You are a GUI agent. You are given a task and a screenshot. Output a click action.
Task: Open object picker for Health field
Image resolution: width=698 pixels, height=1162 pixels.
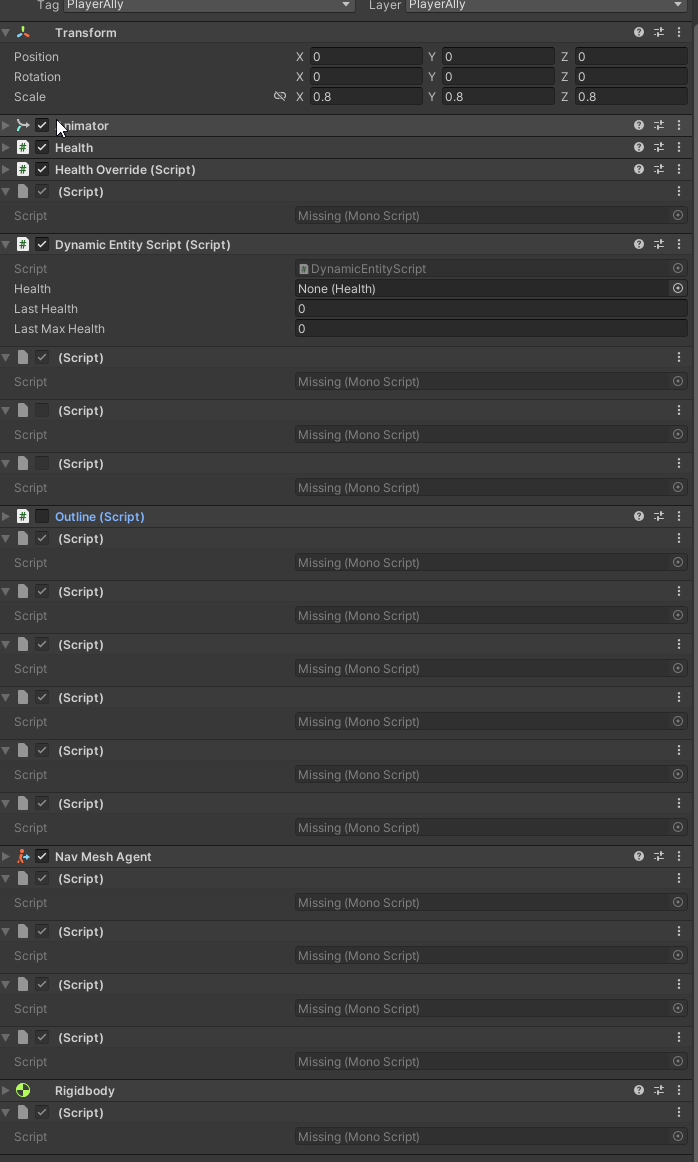tap(678, 289)
